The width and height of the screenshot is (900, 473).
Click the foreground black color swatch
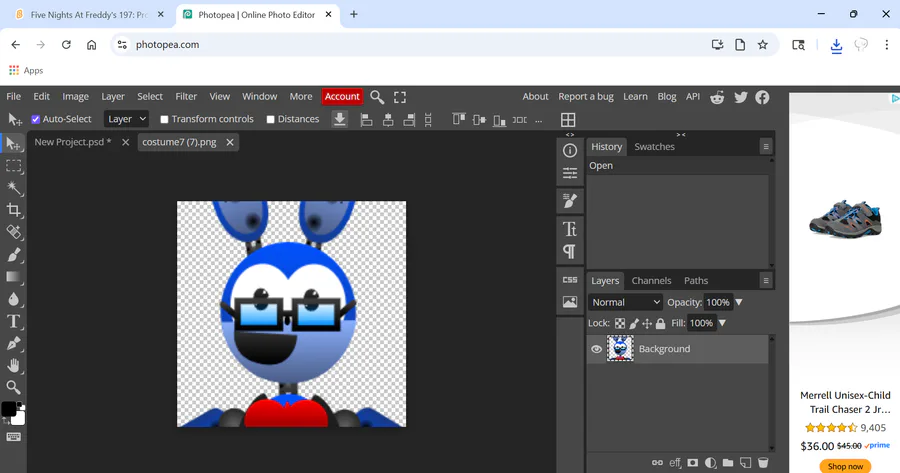pyautogui.click(x=9, y=409)
